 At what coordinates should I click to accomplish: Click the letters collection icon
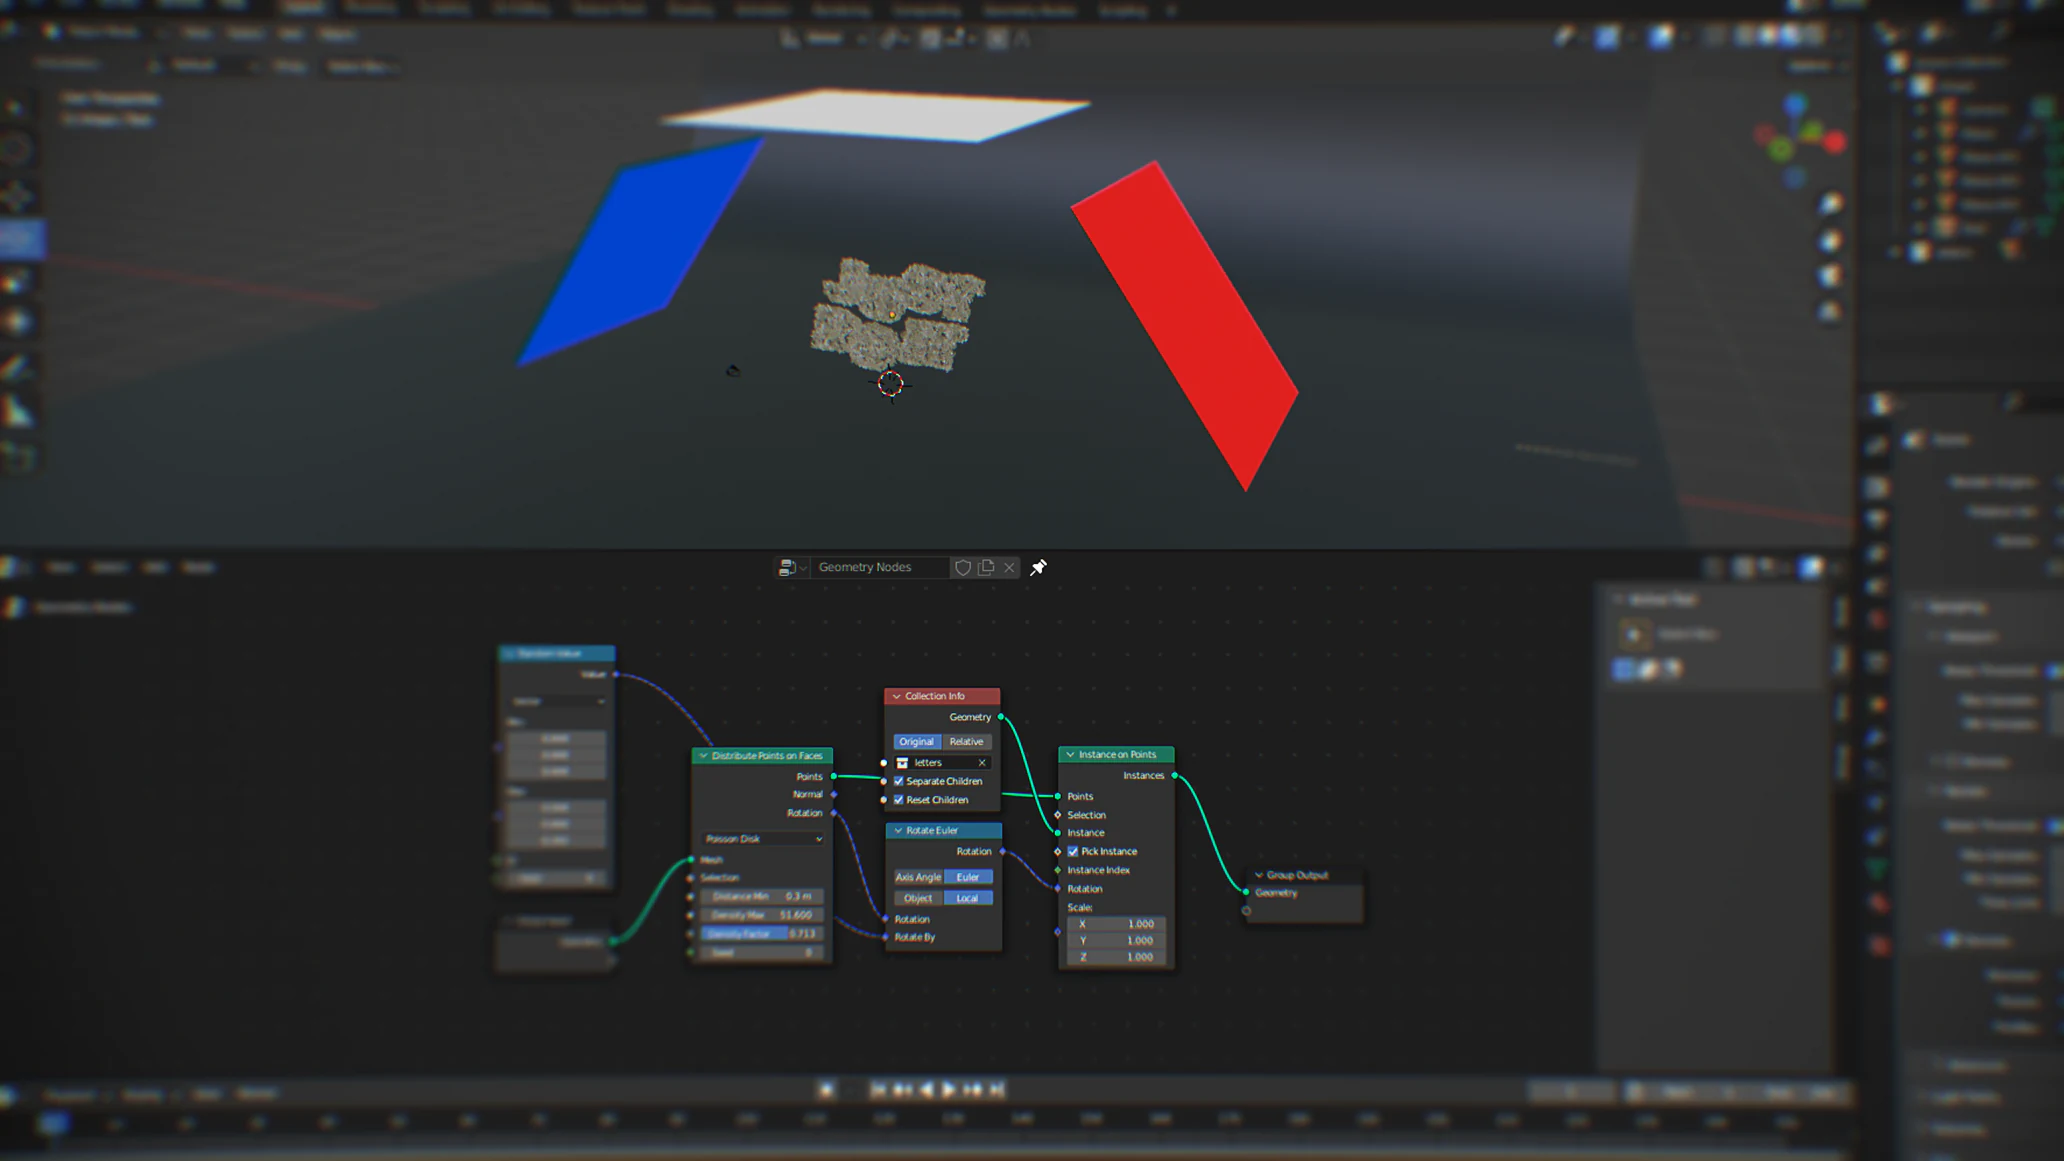tap(902, 762)
